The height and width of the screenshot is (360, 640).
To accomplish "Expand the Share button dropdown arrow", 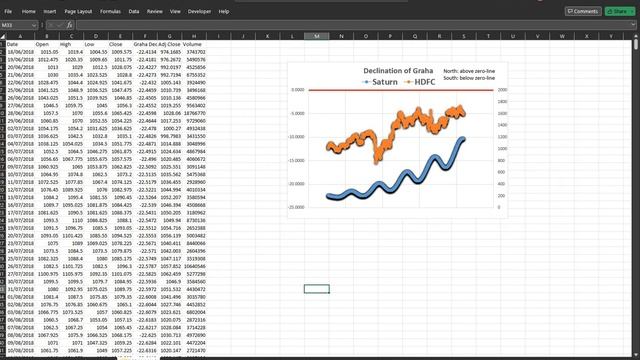I will click(x=632, y=11).
